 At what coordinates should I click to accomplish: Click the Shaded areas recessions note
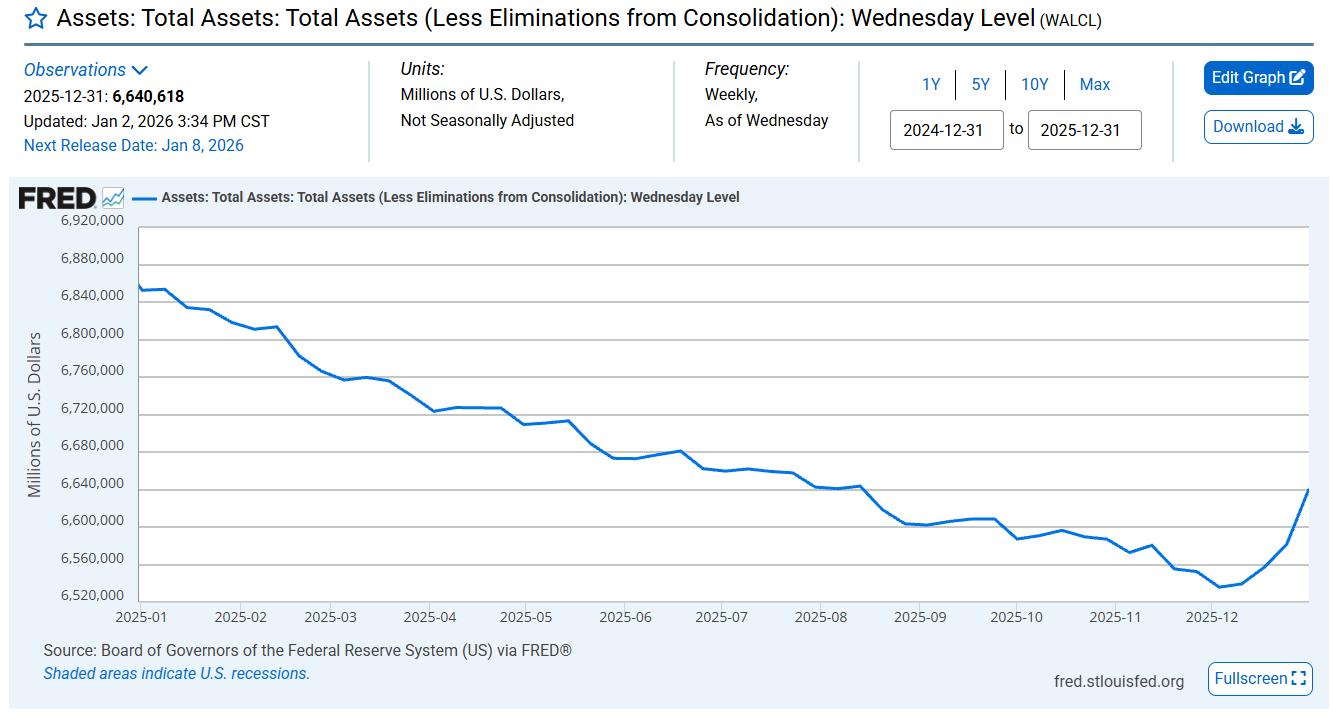(x=176, y=674)
